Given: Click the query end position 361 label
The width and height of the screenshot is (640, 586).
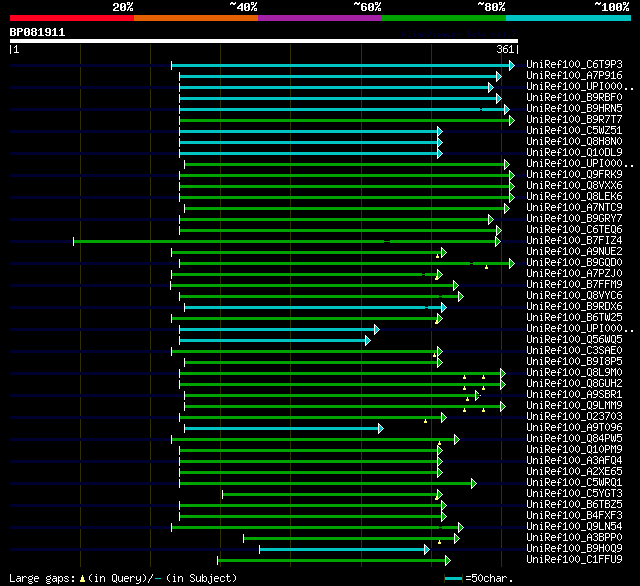Looking at the screenshot, I should pos(505,49).
